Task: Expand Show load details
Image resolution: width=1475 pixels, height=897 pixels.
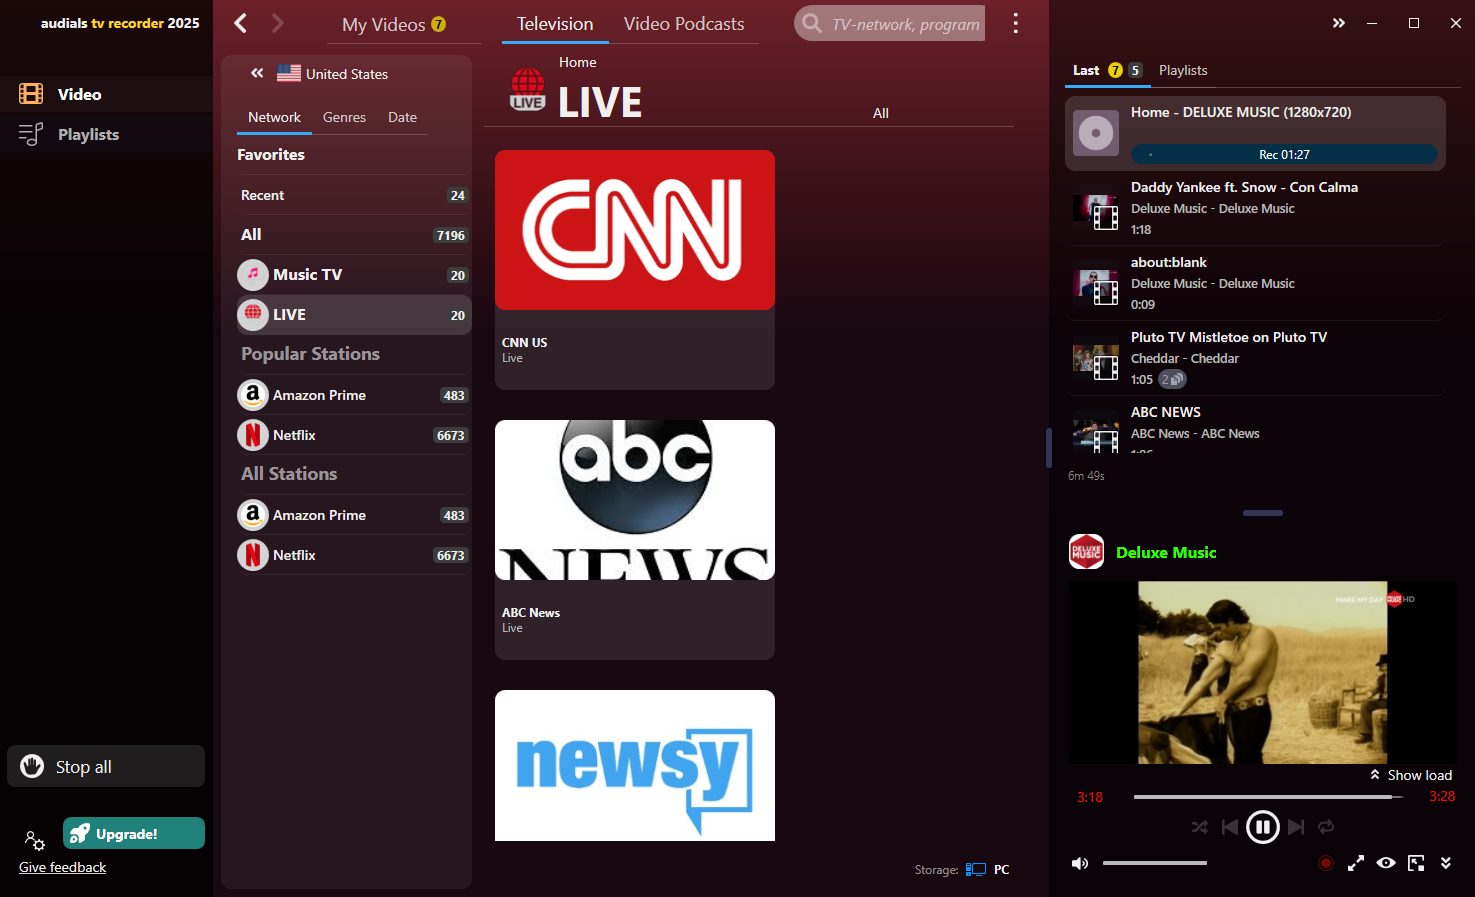Action: (1410, 775)
